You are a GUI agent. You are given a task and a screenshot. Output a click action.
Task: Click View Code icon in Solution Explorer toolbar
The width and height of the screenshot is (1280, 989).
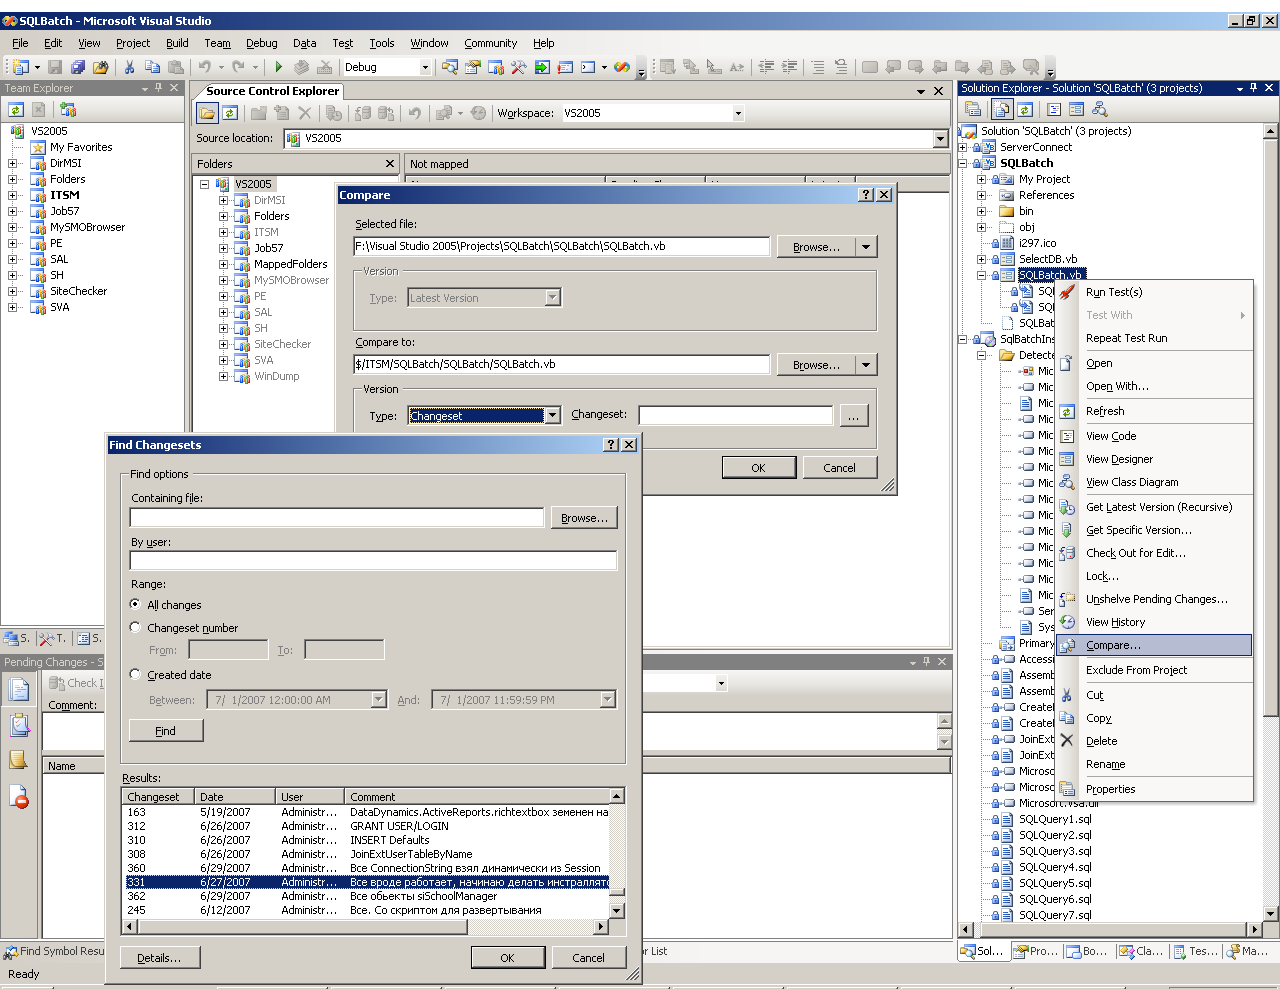(x=1054, y=109)
